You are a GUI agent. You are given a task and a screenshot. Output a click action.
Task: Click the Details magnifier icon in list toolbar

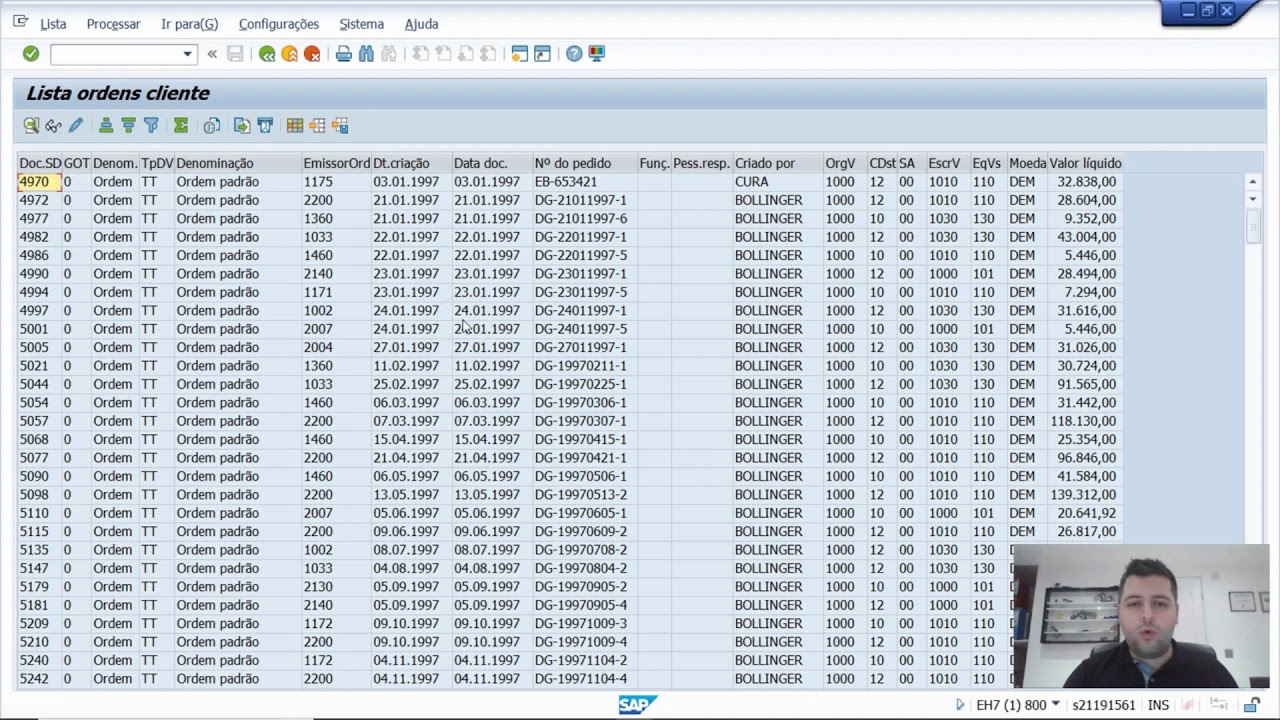click(x=31, y=125)
